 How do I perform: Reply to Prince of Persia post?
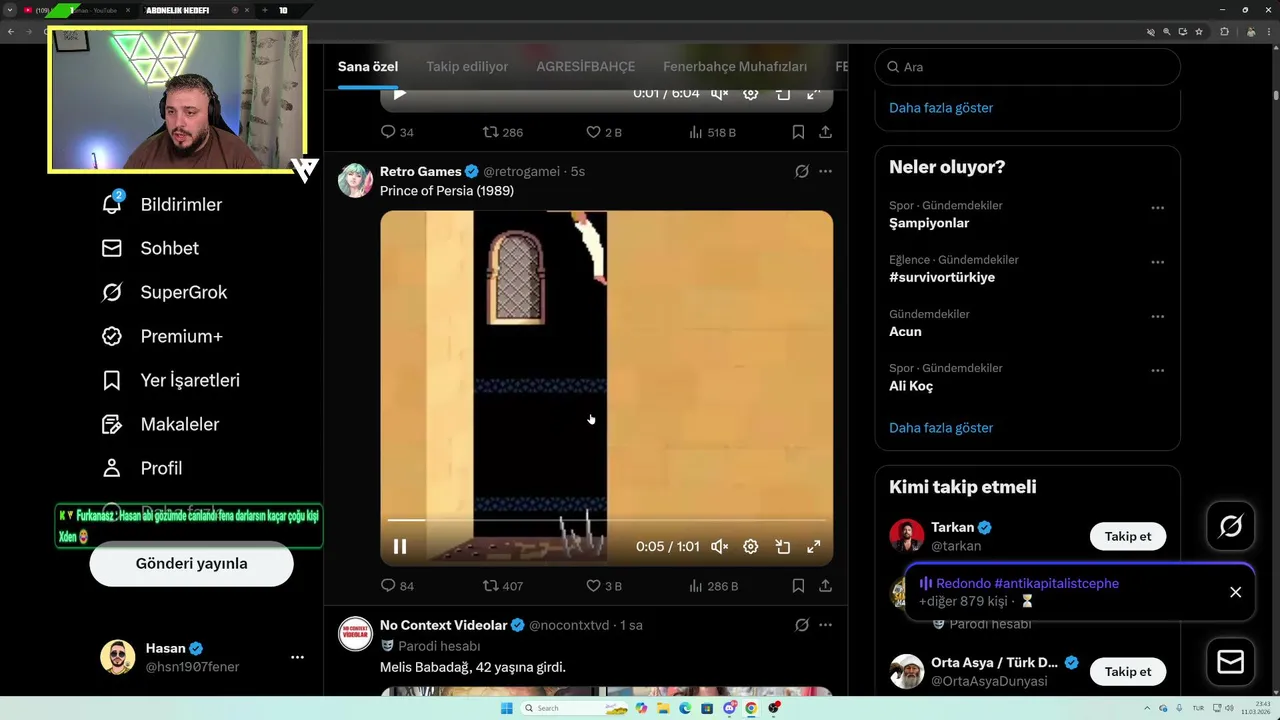click(389, 586)
